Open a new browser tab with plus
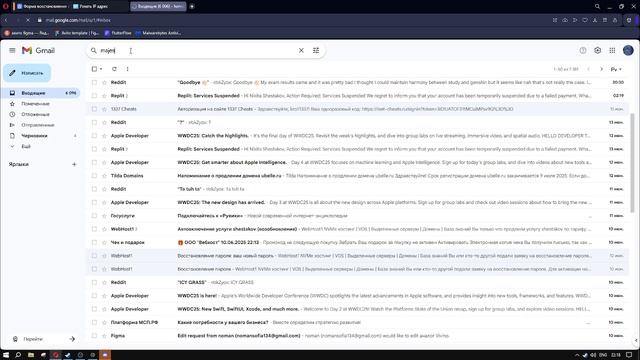 click(192, 7)
